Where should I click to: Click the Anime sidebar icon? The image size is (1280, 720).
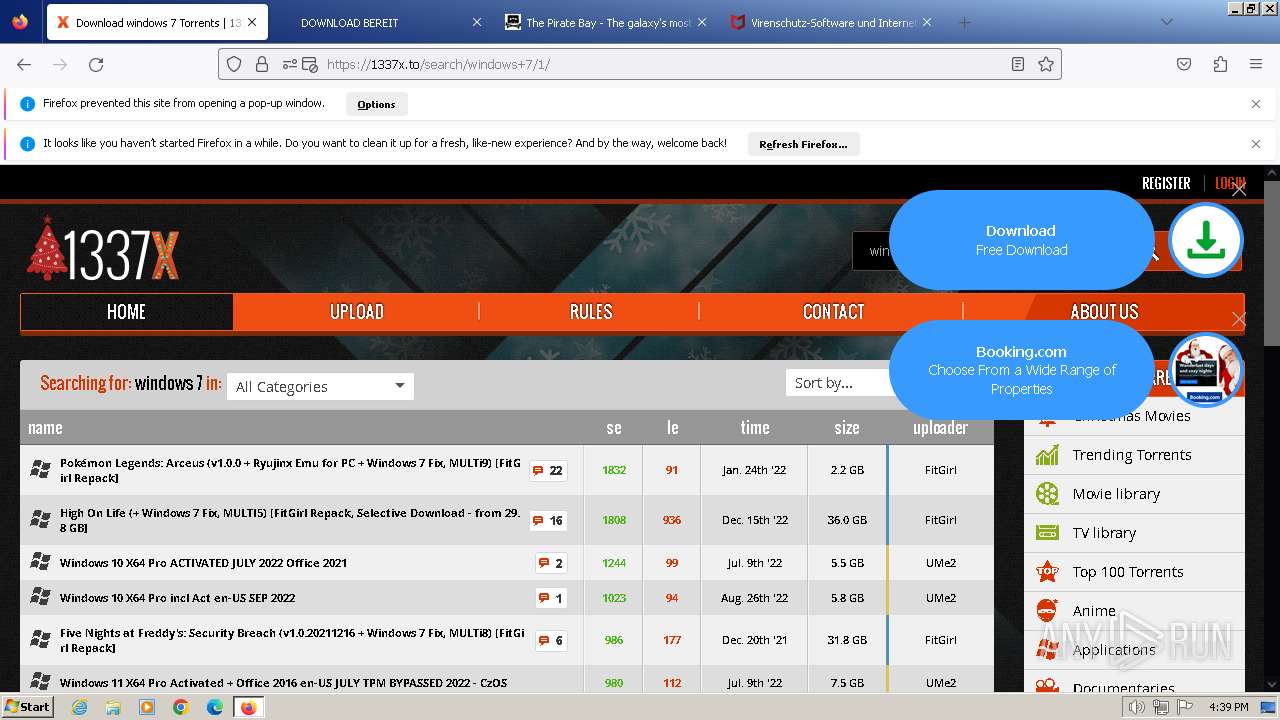pyautogui.click(x=1047, y=610)
